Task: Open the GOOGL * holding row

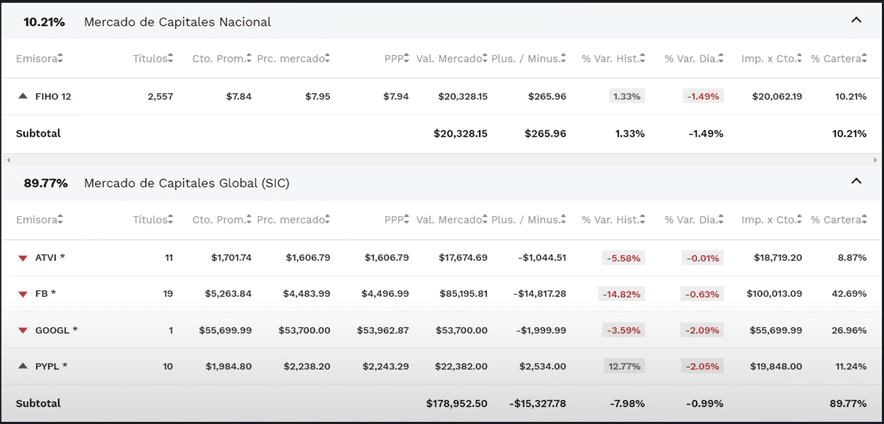Action: coord(56,330)
